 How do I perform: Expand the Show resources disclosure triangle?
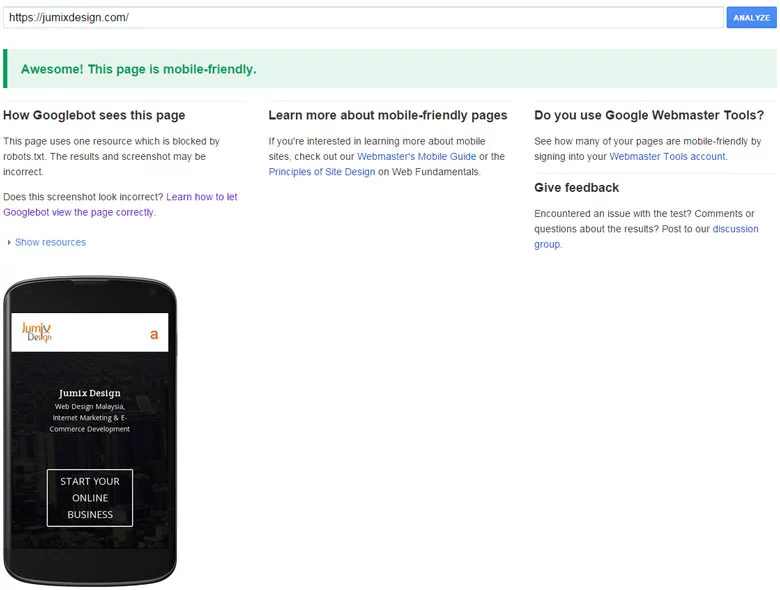9,242
